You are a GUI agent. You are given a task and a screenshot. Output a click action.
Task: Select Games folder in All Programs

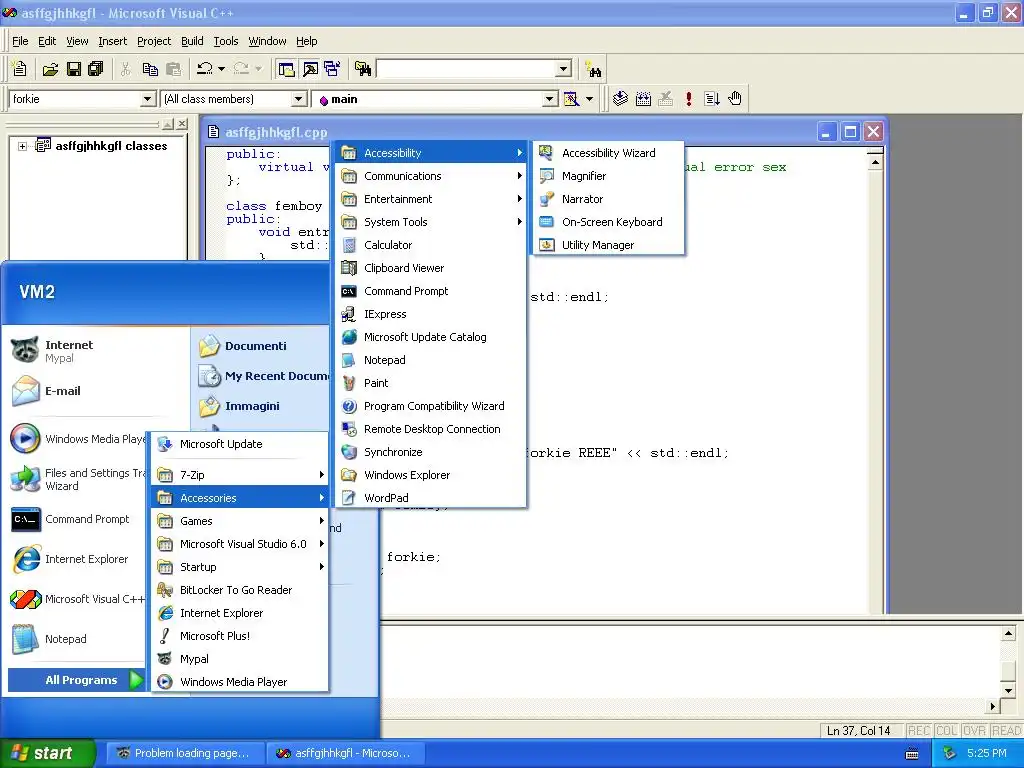[240, 520]
